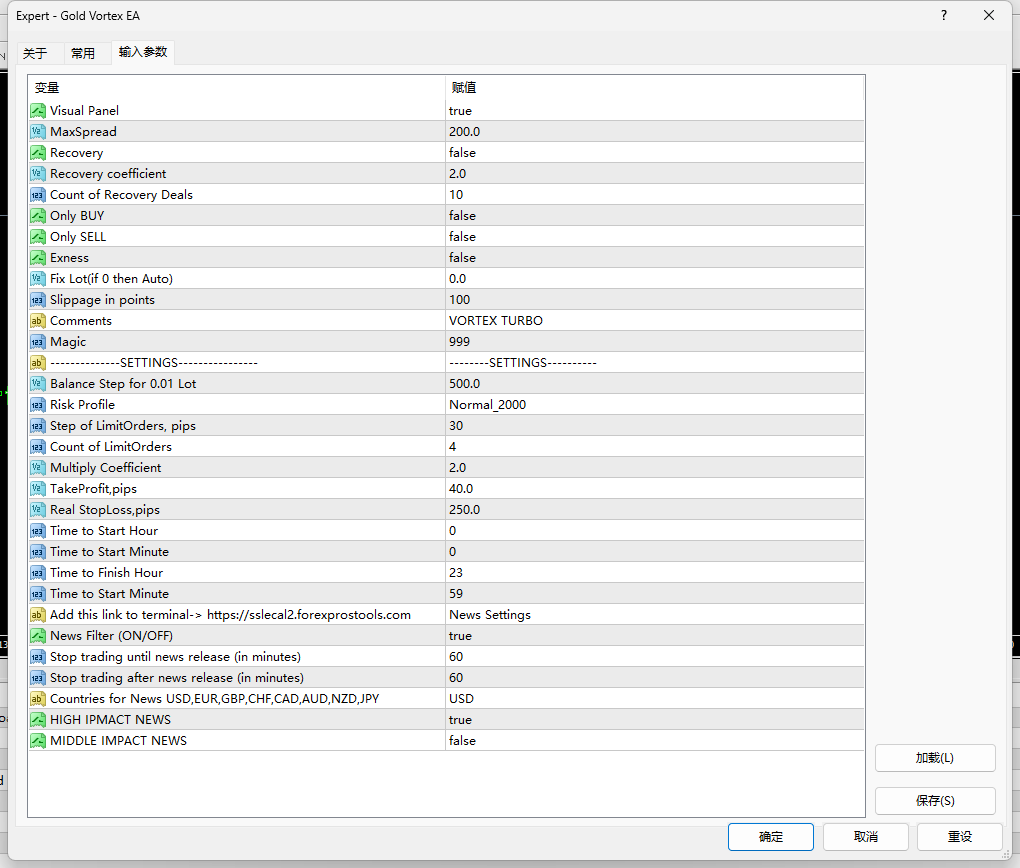This screenshot has height=868, width=1020.
Task: Click the Magic parameter icon
Action: tap(38, 342)
